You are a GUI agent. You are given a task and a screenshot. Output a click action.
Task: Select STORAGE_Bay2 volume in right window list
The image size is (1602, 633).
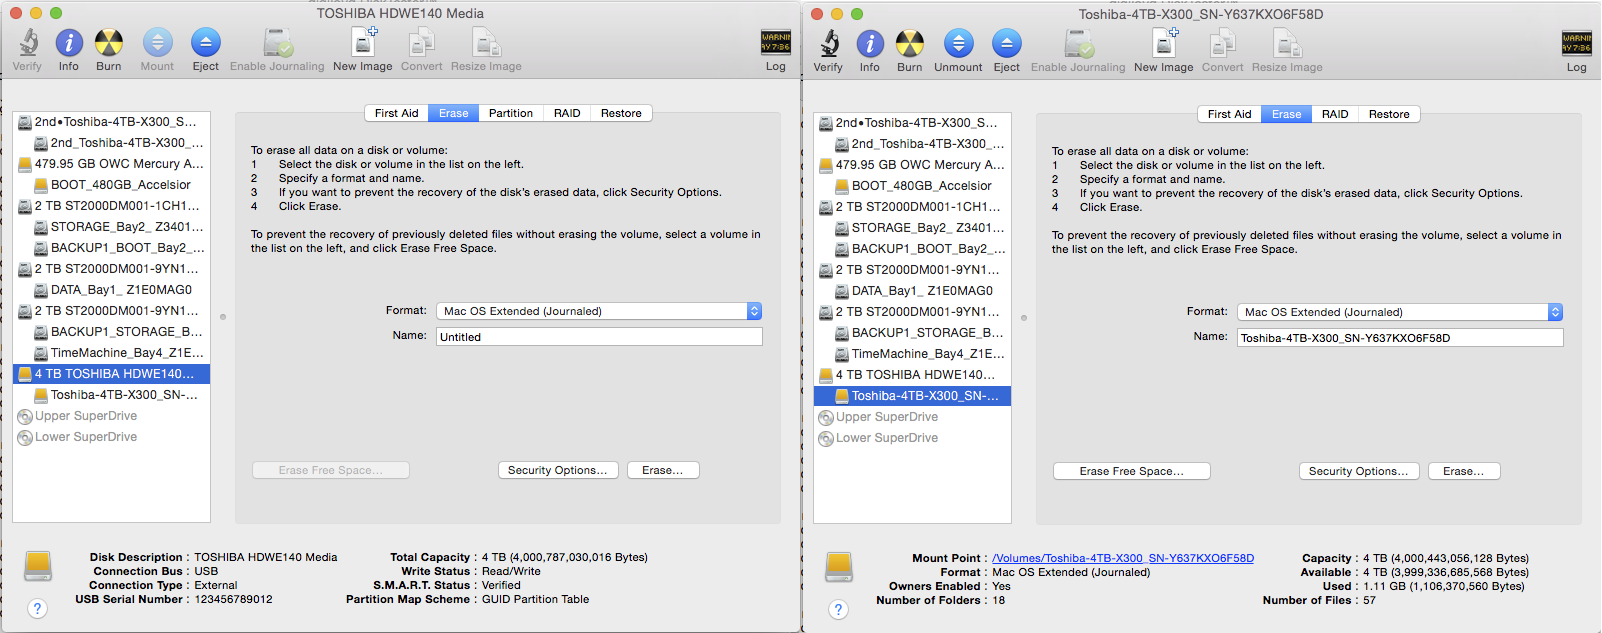click(x=912, y=228)
